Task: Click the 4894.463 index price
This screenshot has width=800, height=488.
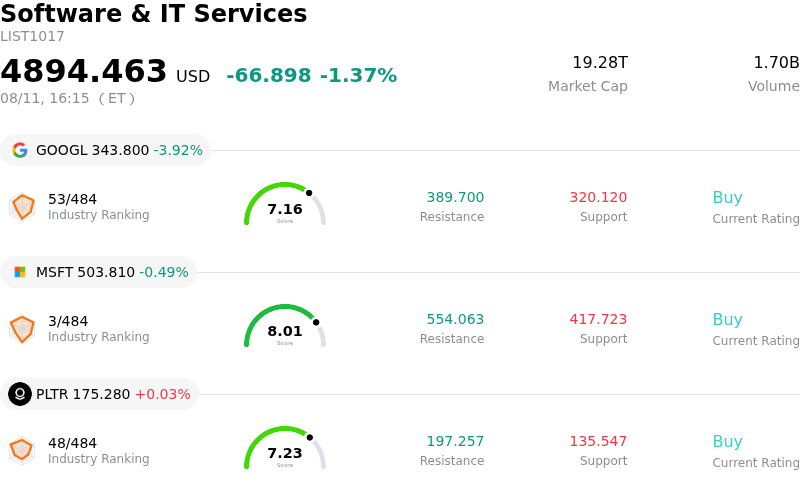Action: (84, 71)
